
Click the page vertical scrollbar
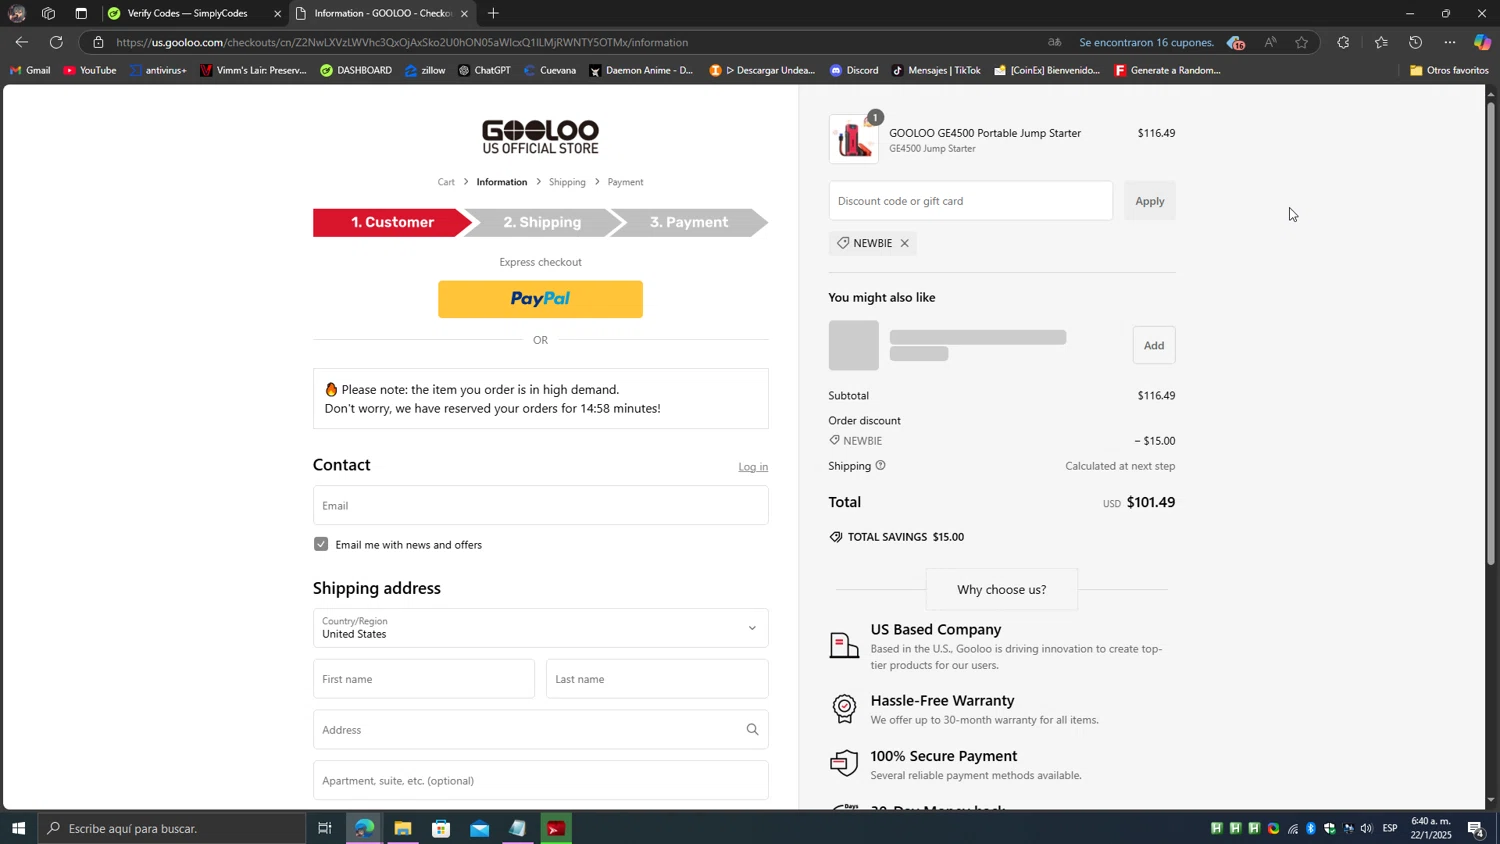(x=1491, y=333)
